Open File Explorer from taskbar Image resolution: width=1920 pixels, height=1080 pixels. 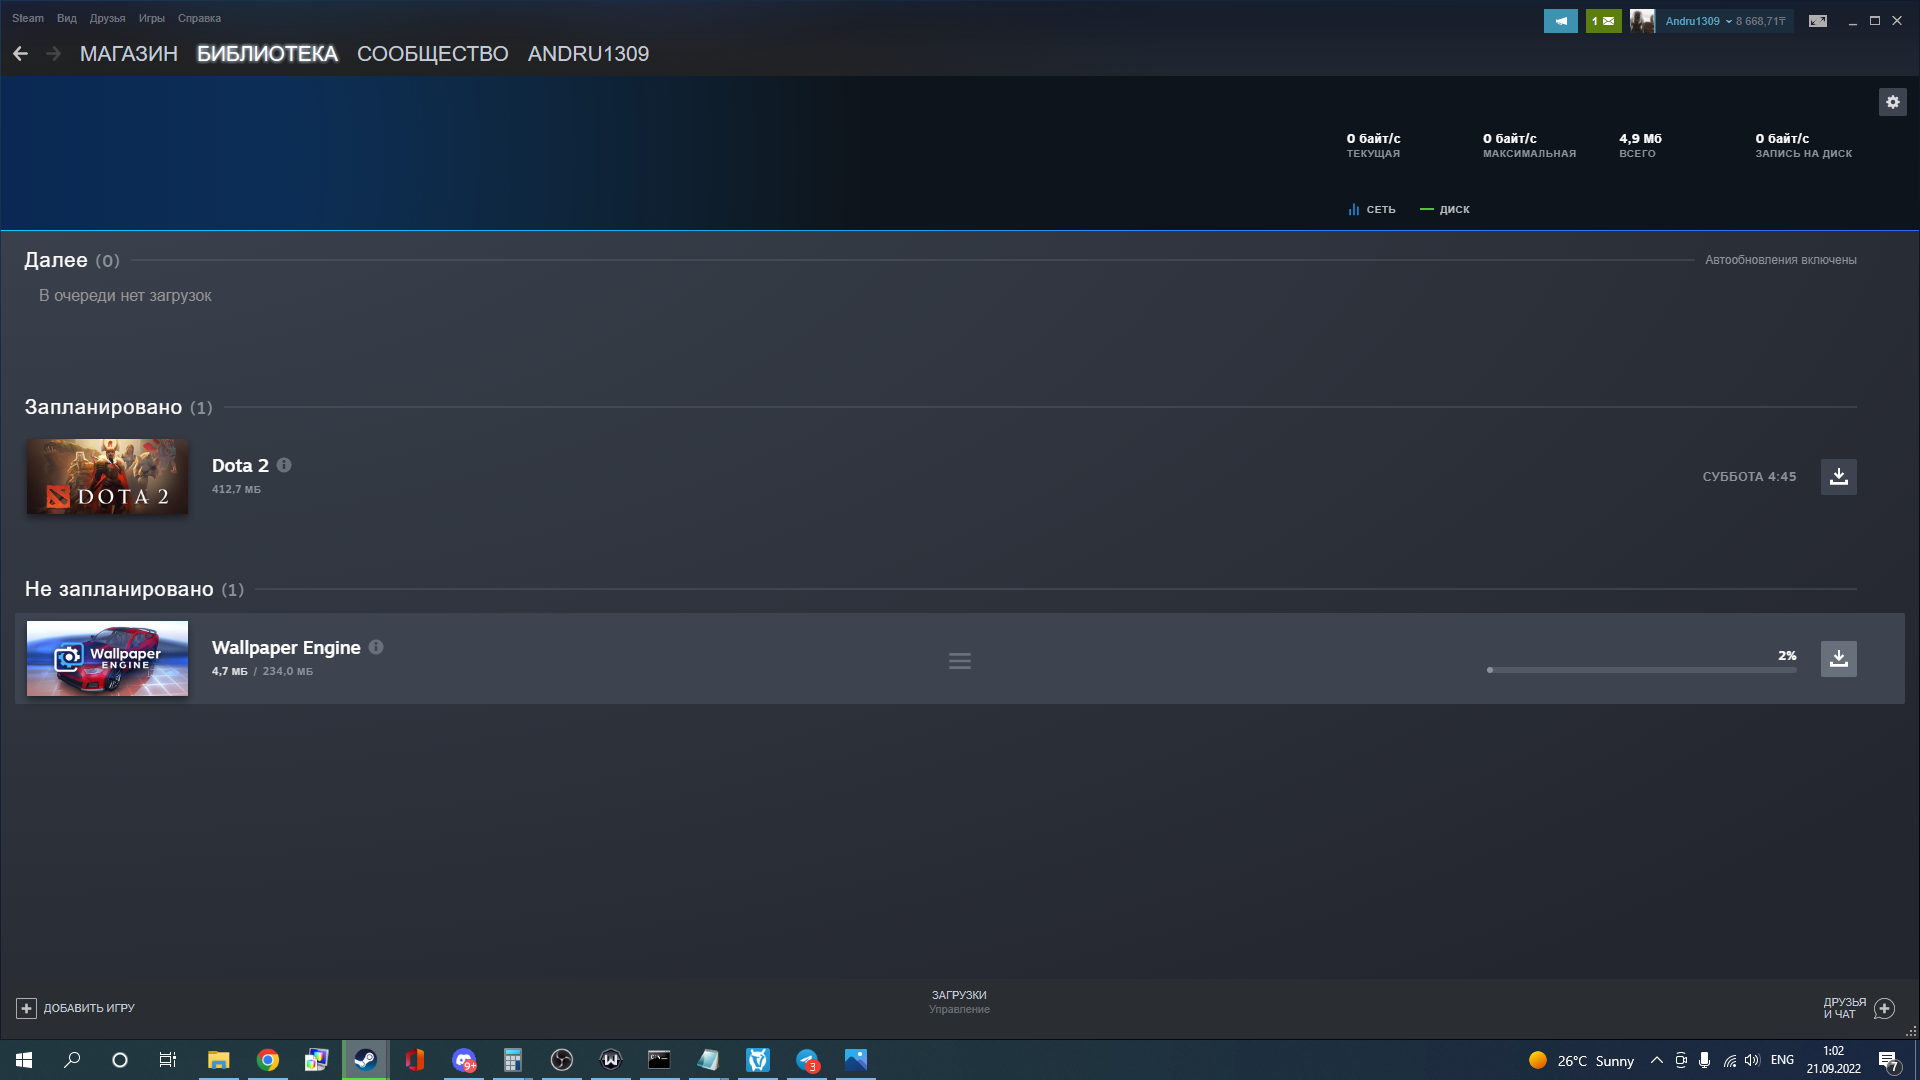[x=219, y=1060]
